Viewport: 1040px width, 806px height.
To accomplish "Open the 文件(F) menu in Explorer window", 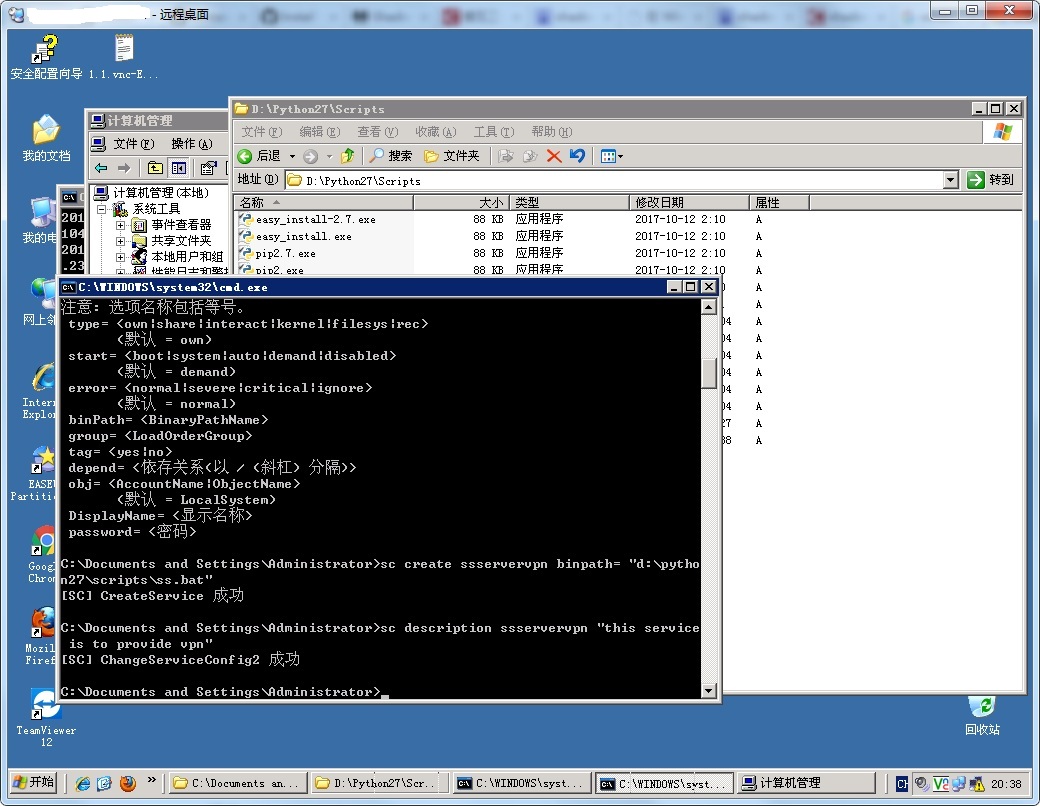I will click(x=261, y=132).
